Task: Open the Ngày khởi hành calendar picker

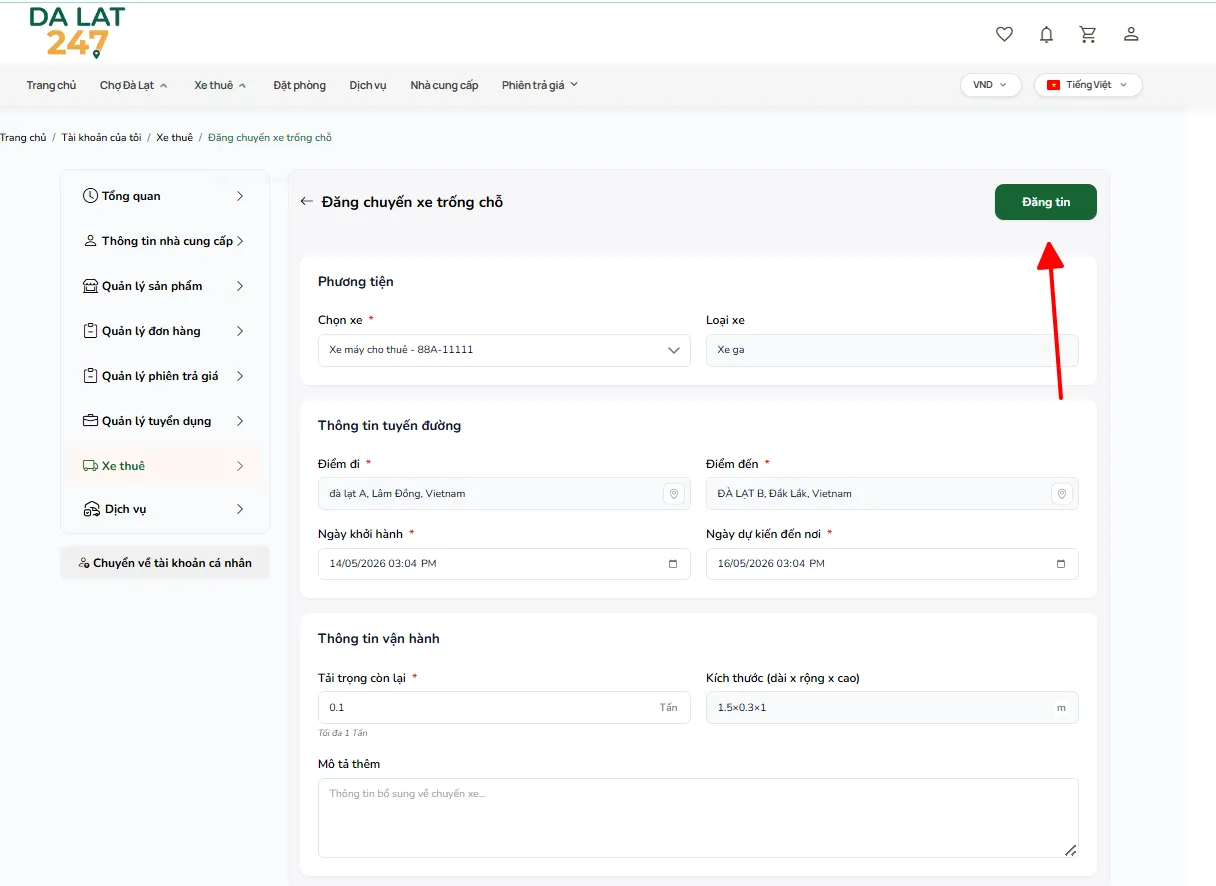Action: pyautogui.click(x=673, y=564)
